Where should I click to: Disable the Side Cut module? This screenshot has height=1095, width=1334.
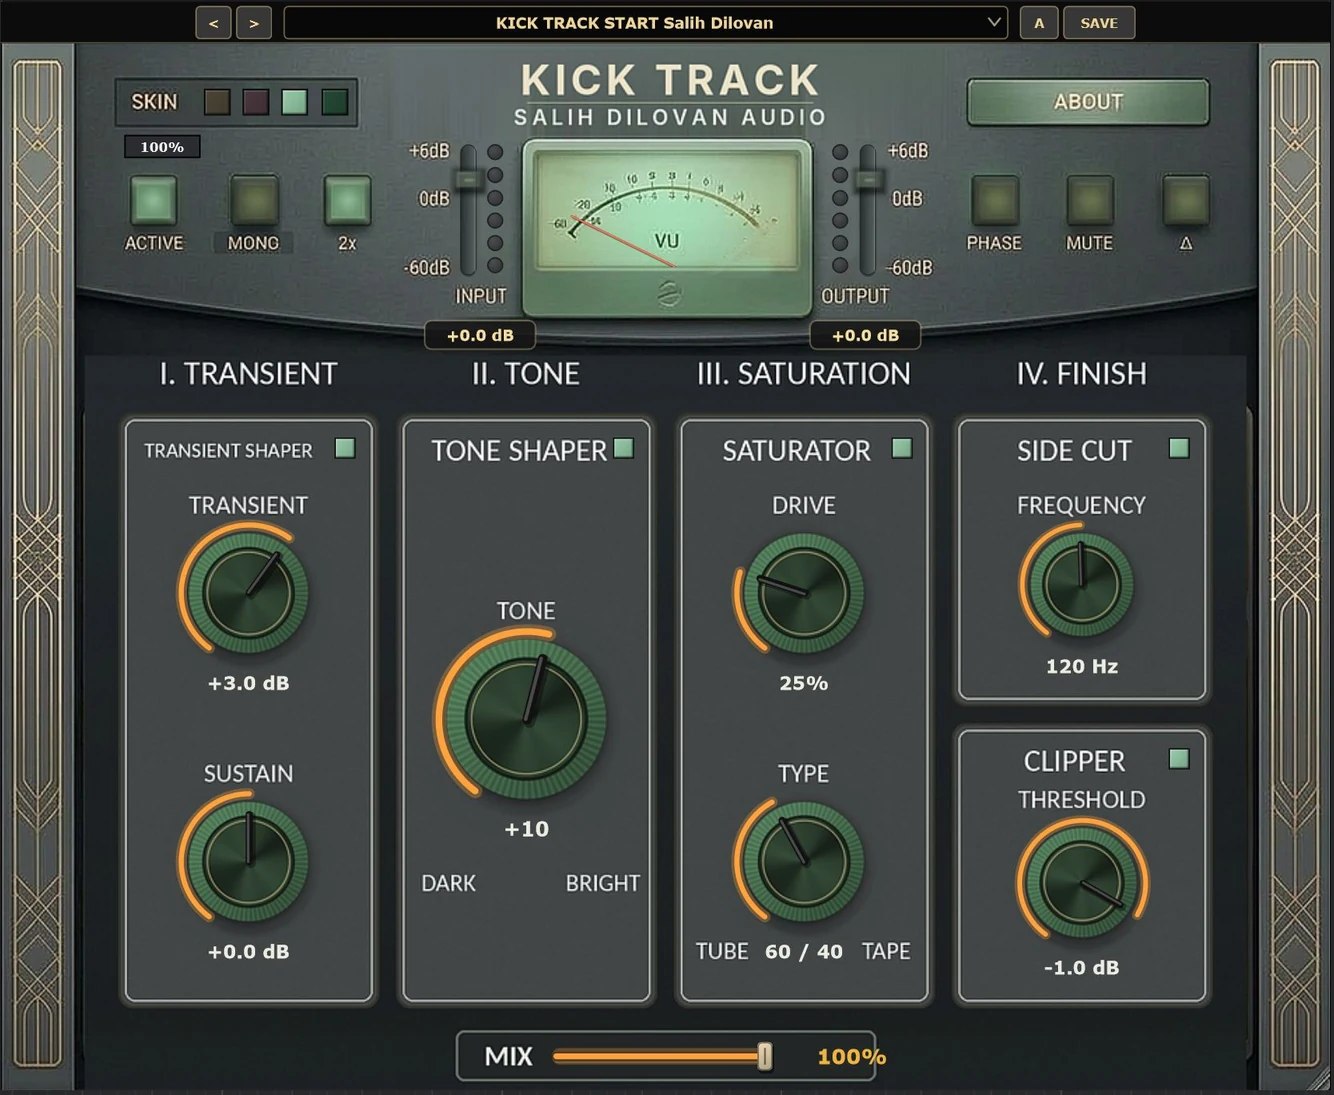(1179, 449)
